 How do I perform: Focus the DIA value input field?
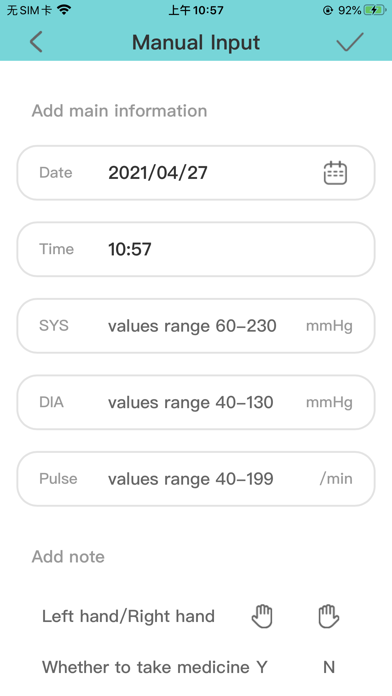[196, 403]
